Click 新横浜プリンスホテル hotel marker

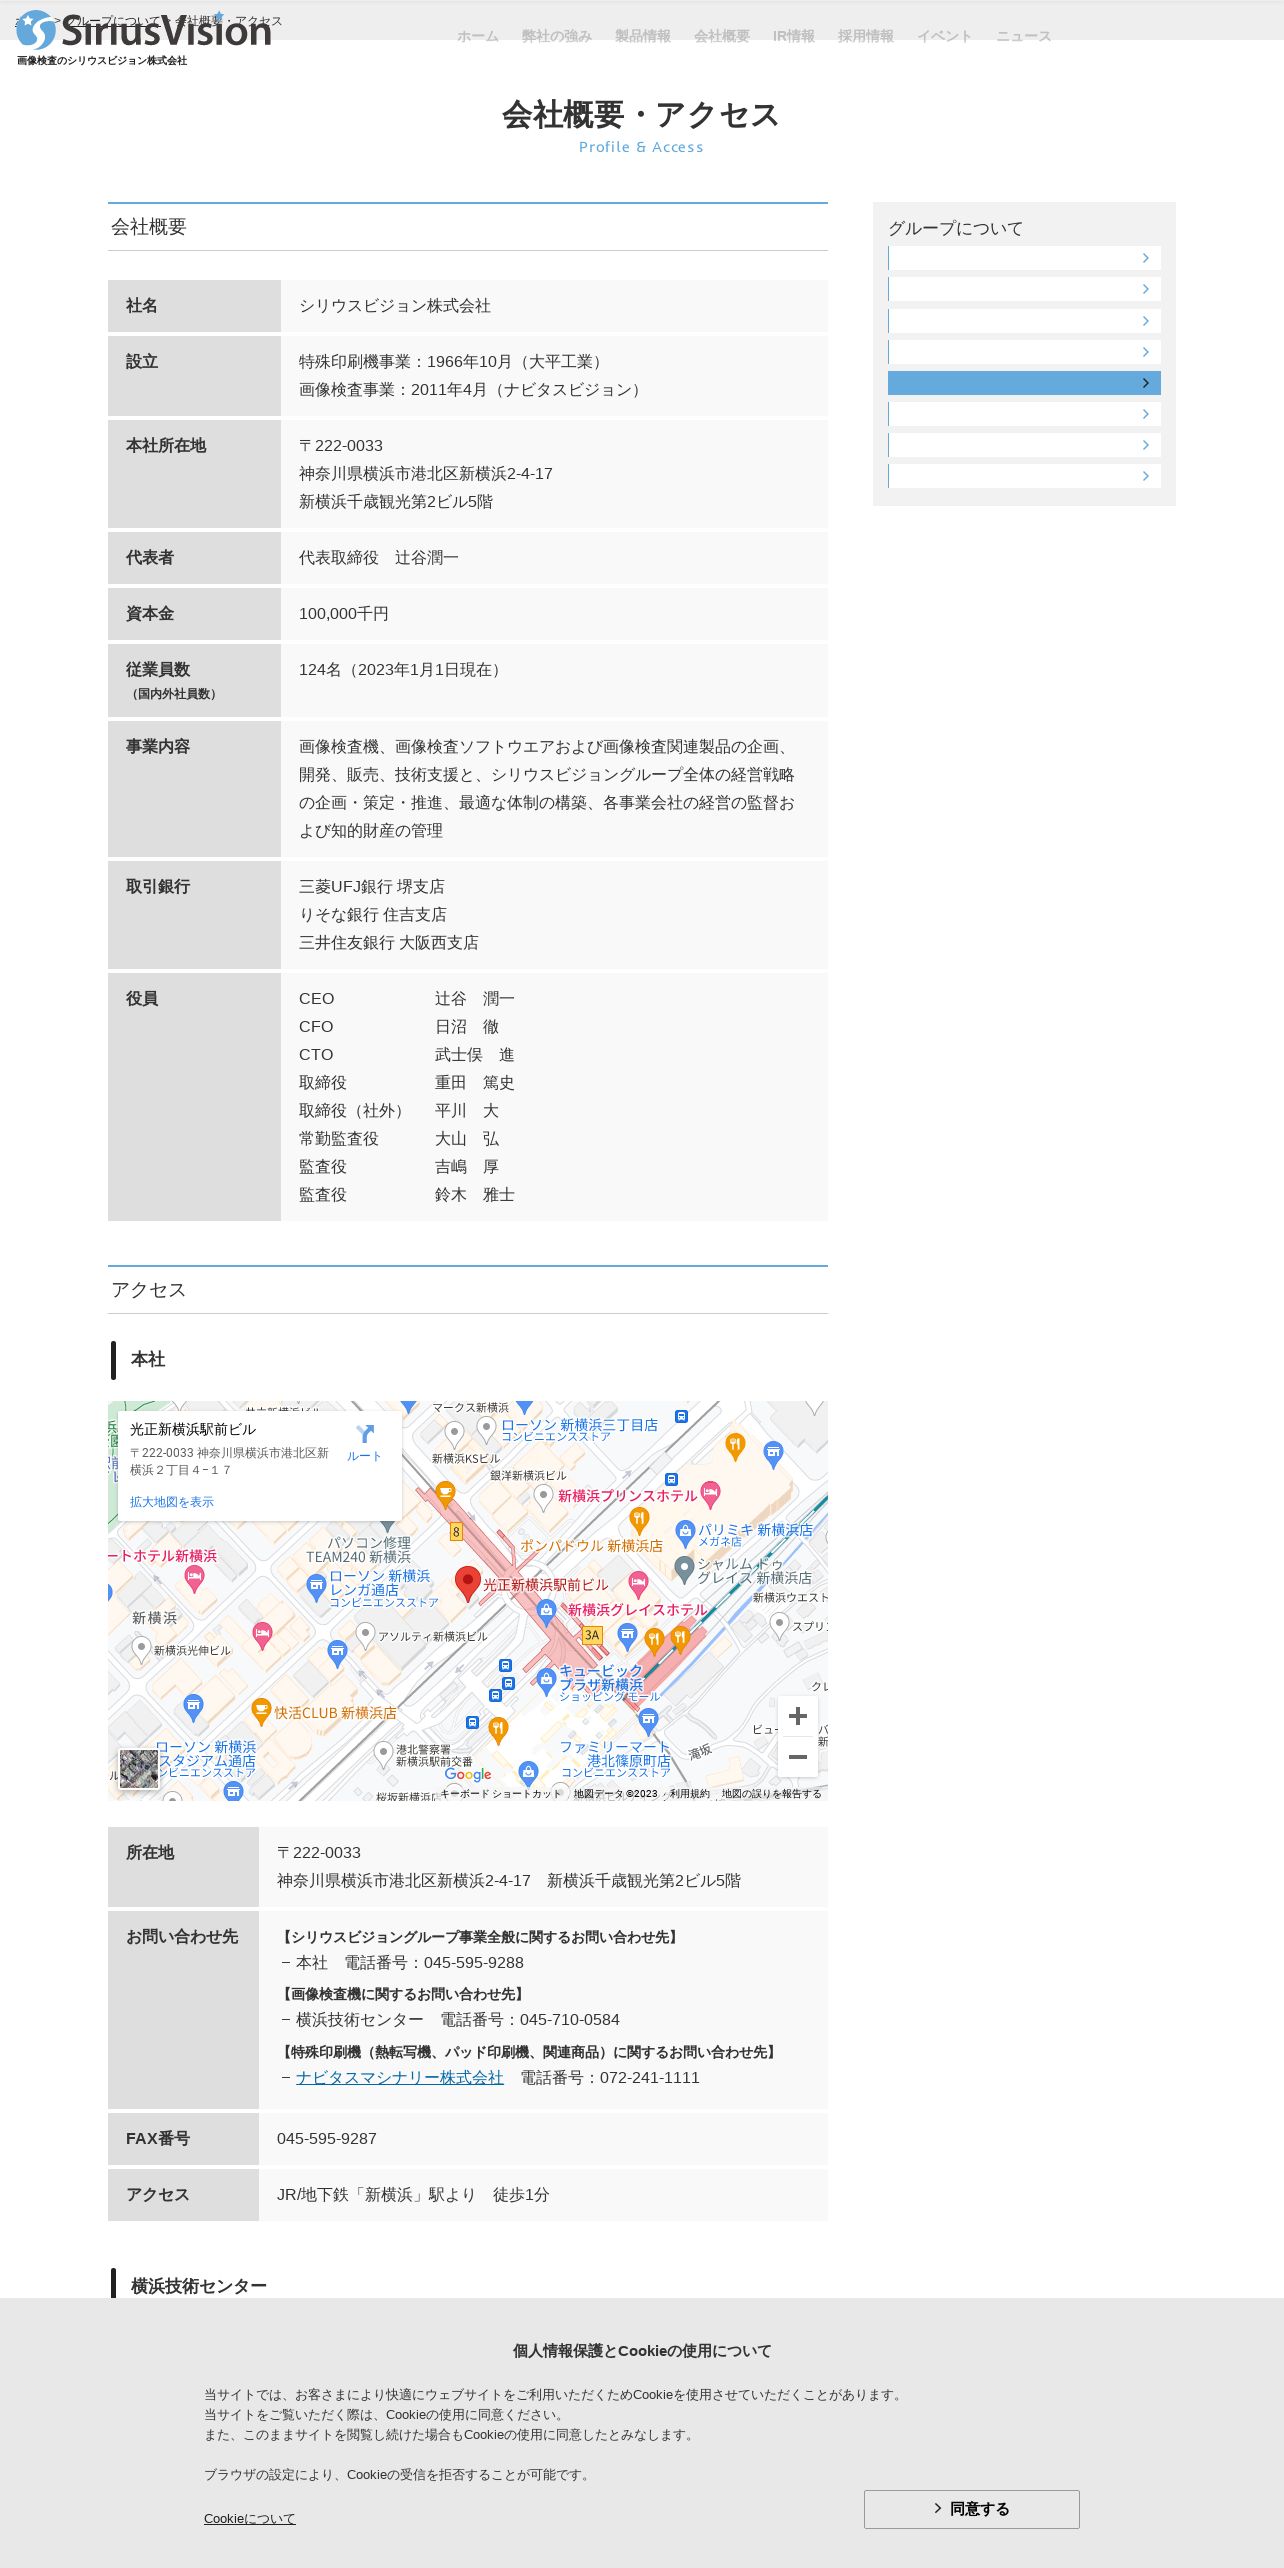pos(711,1494)
